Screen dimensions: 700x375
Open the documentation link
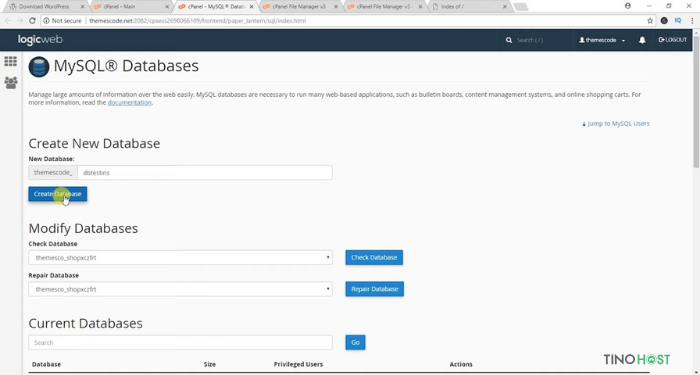coord(129,103)
